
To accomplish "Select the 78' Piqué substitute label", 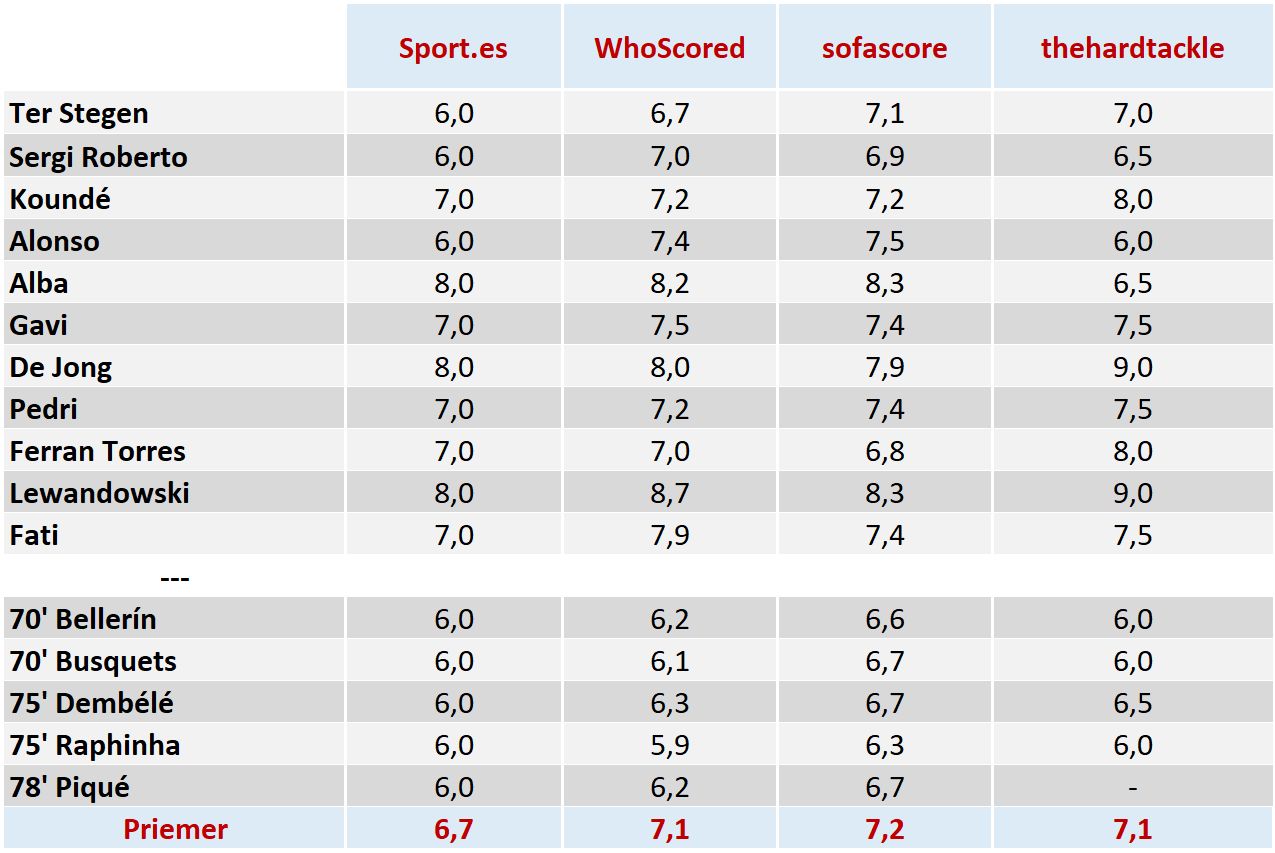I will click(x=70, y=787).
